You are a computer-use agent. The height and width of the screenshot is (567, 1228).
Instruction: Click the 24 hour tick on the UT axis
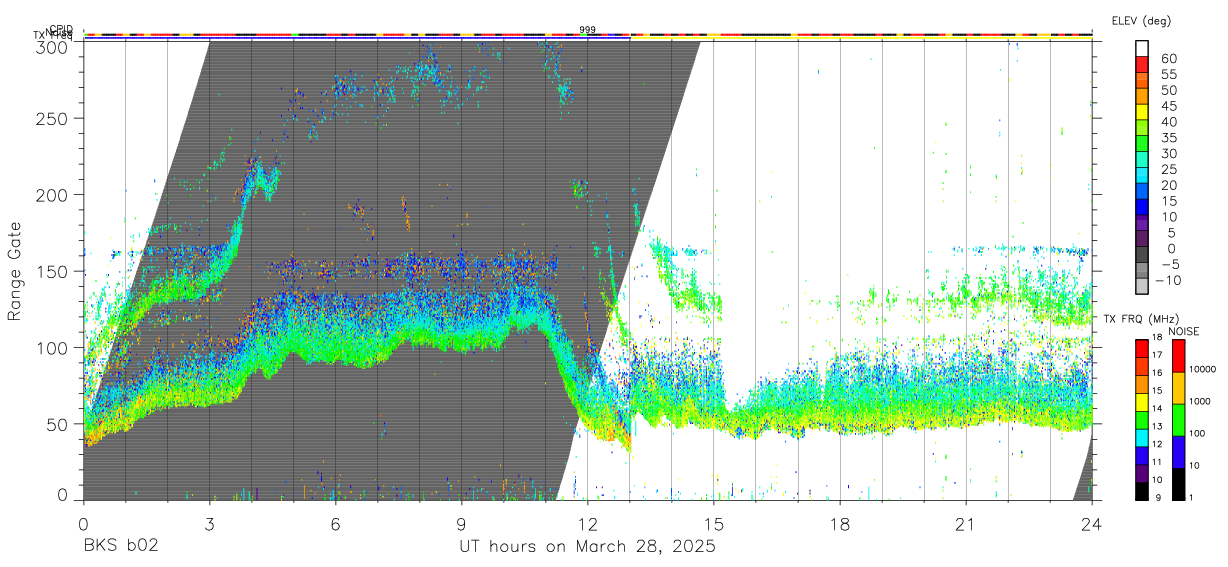(1092, 524)
